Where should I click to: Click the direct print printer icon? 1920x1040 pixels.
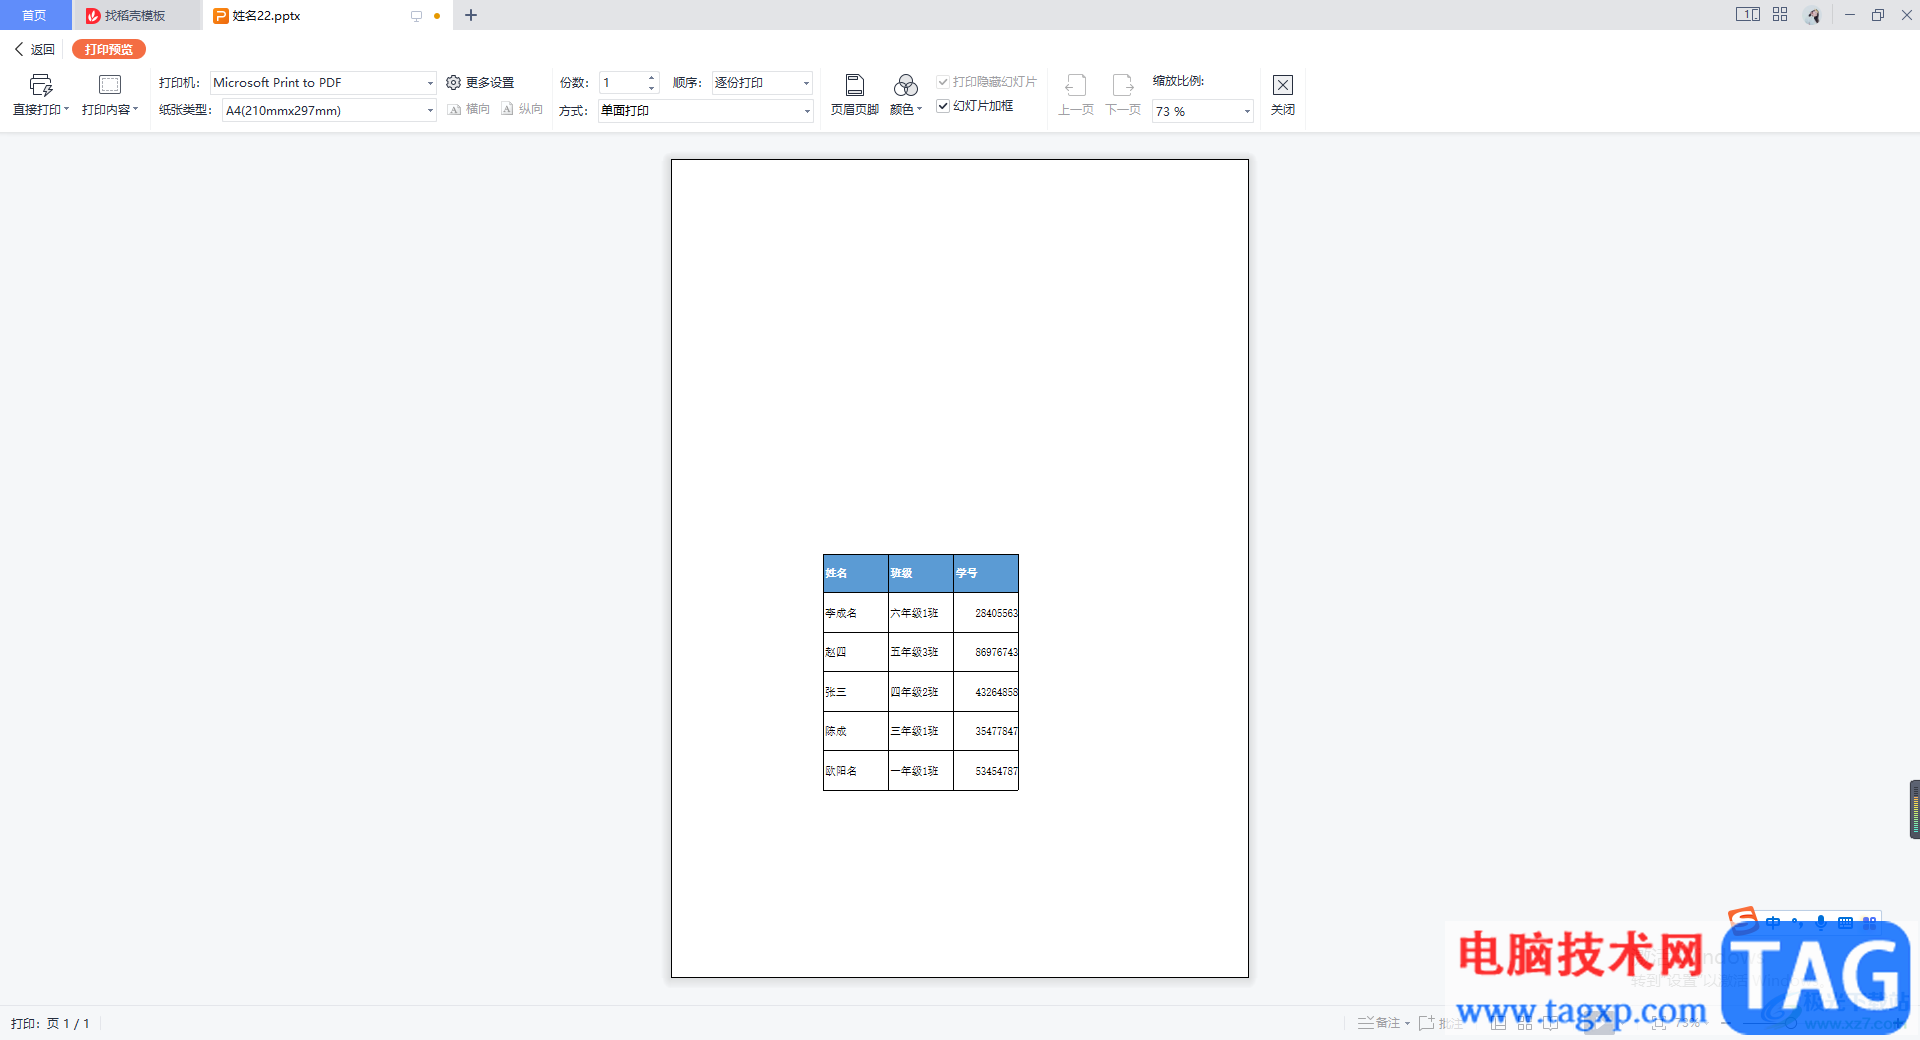coord(41,85)
